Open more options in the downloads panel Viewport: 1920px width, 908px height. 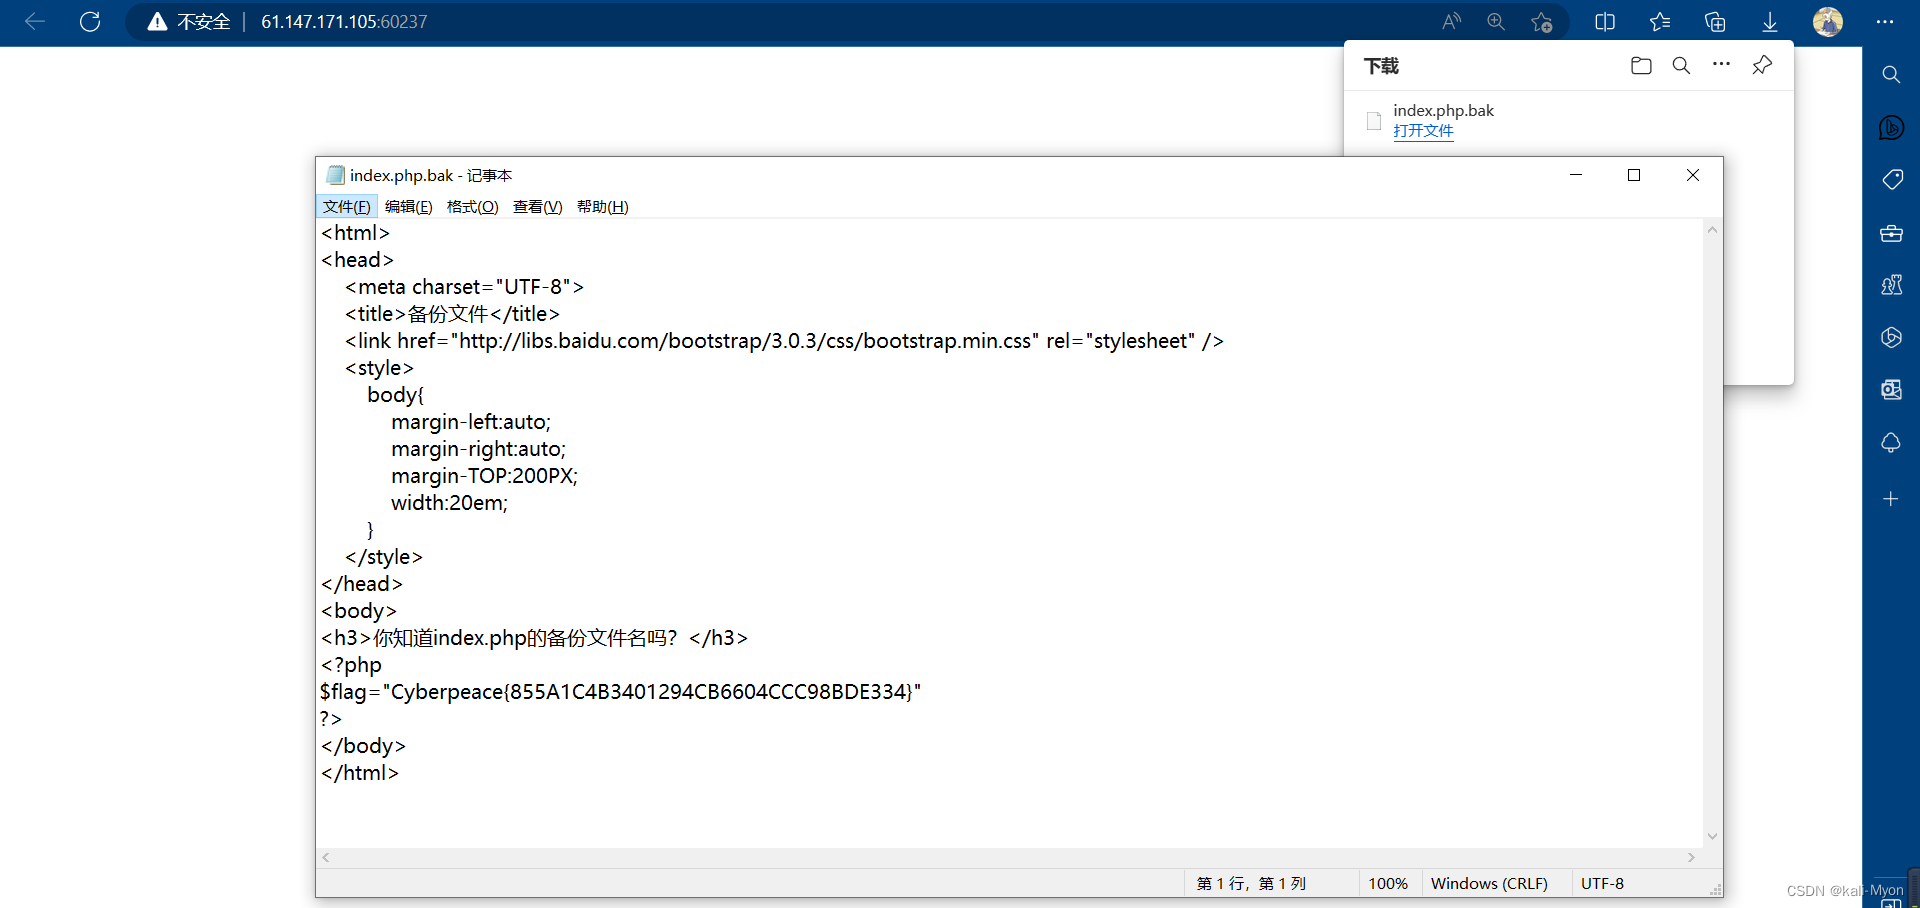point(1721,65)
